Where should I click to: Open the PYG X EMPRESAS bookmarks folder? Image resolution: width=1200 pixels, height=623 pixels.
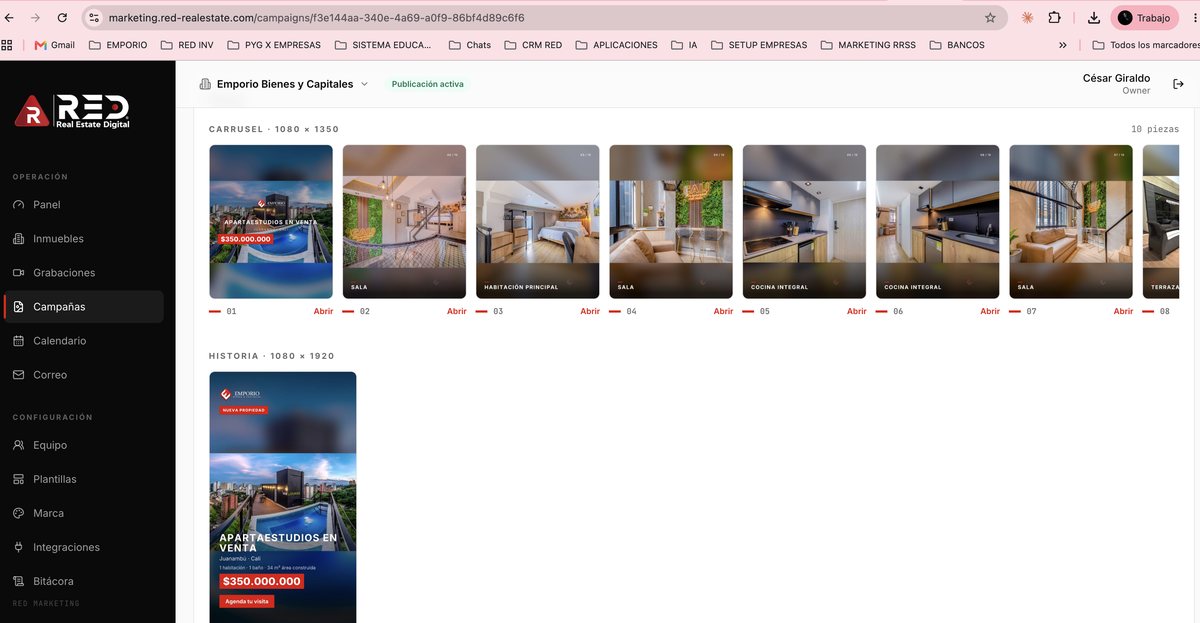point(275,45)
